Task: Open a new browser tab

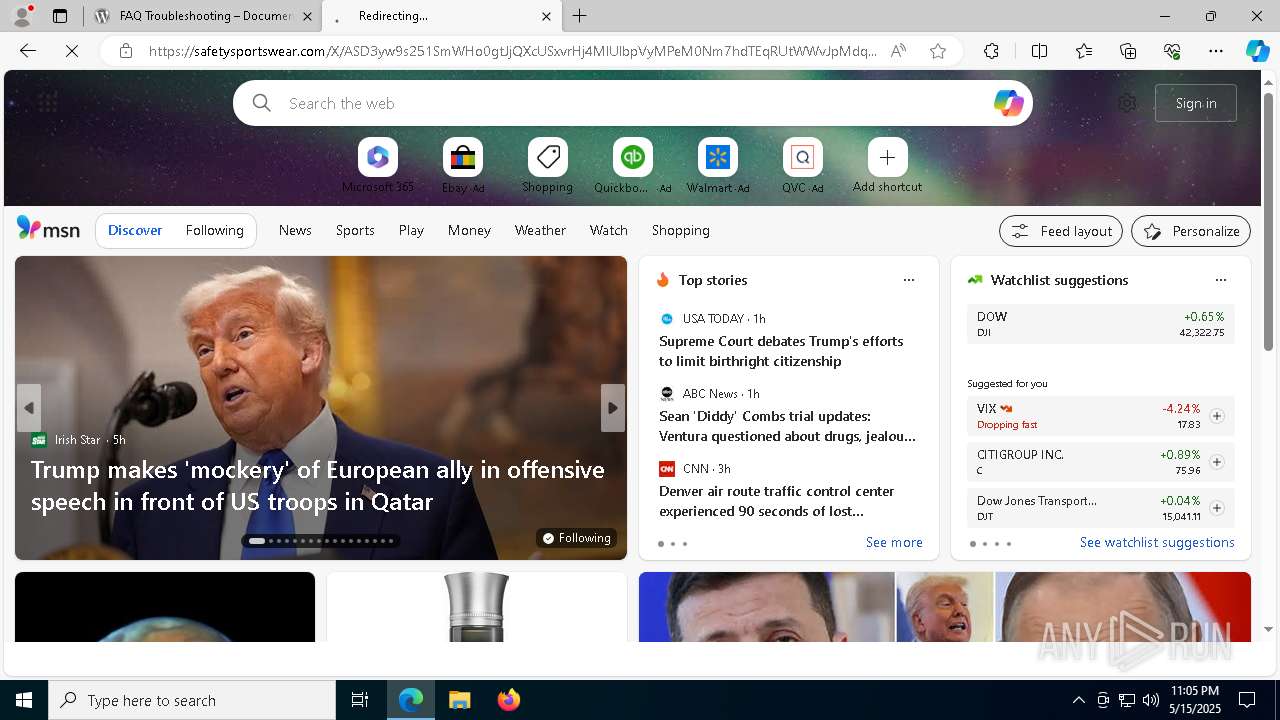Action: click(x=580, y=16)
